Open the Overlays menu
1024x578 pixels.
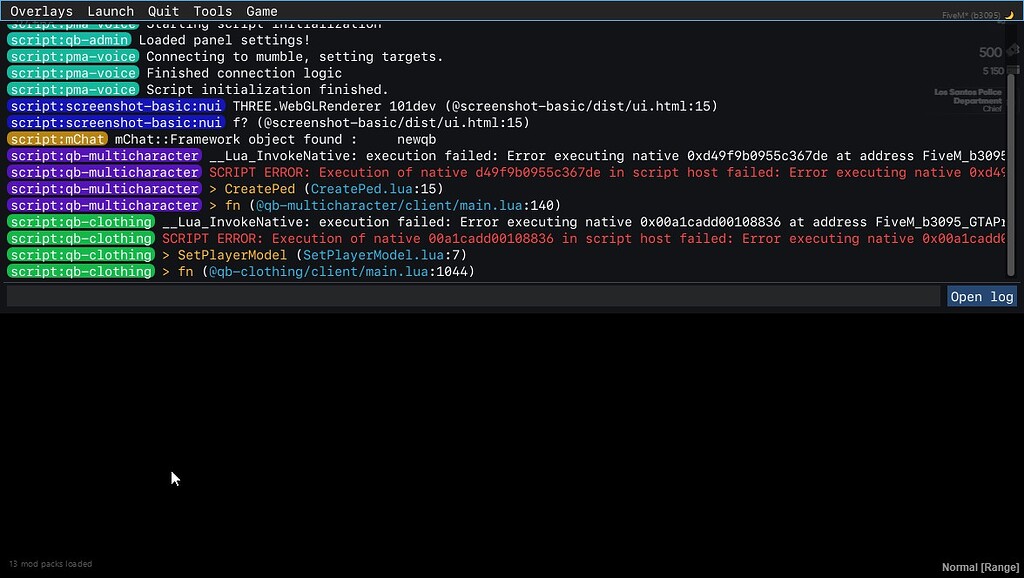[41, 11]
